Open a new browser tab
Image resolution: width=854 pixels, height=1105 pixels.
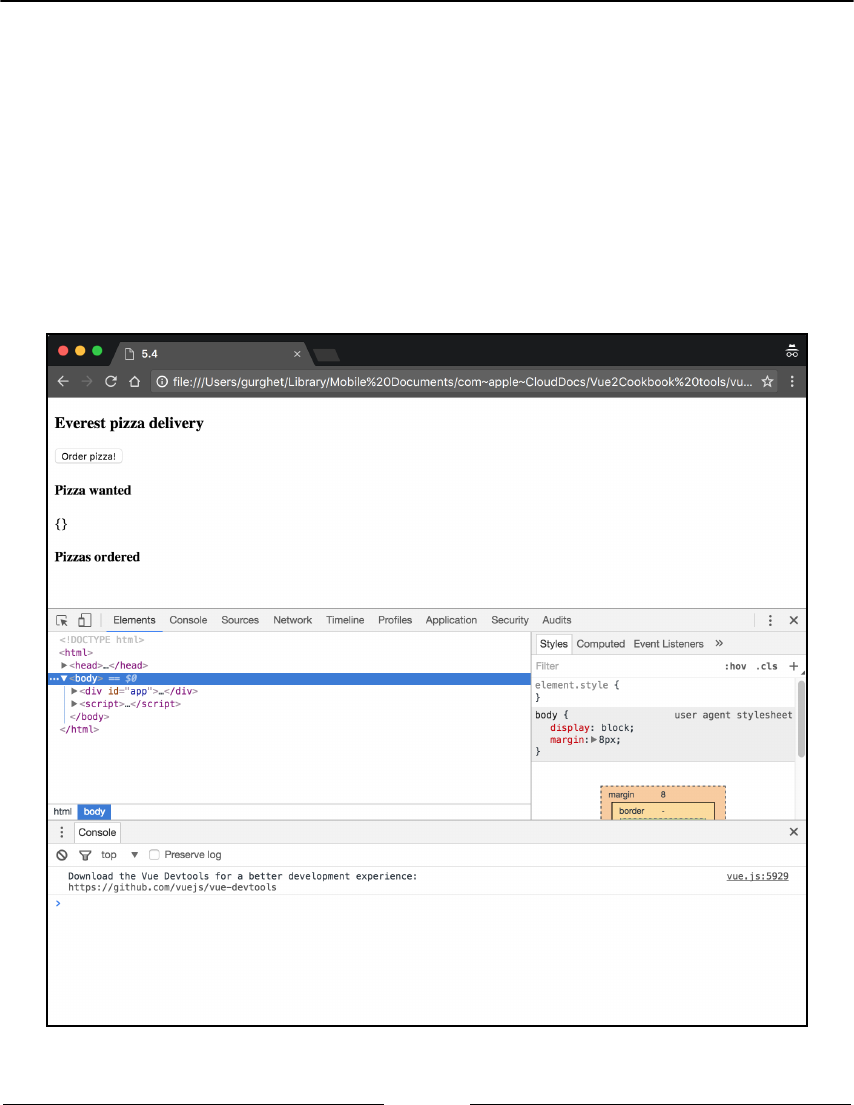coord(326,354)
